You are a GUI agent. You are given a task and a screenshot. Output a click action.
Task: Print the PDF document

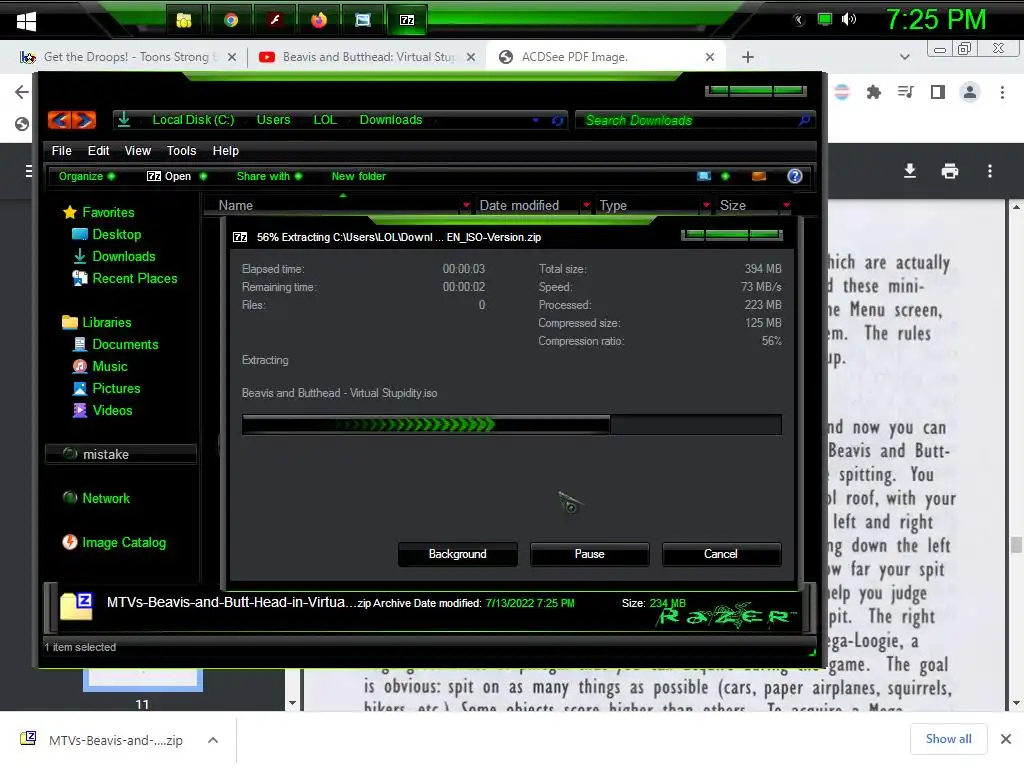950,171
